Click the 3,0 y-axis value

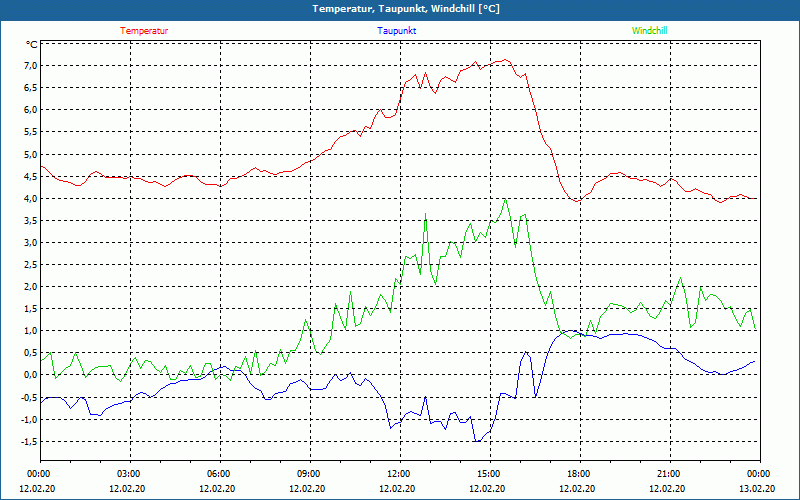point(31,242)
